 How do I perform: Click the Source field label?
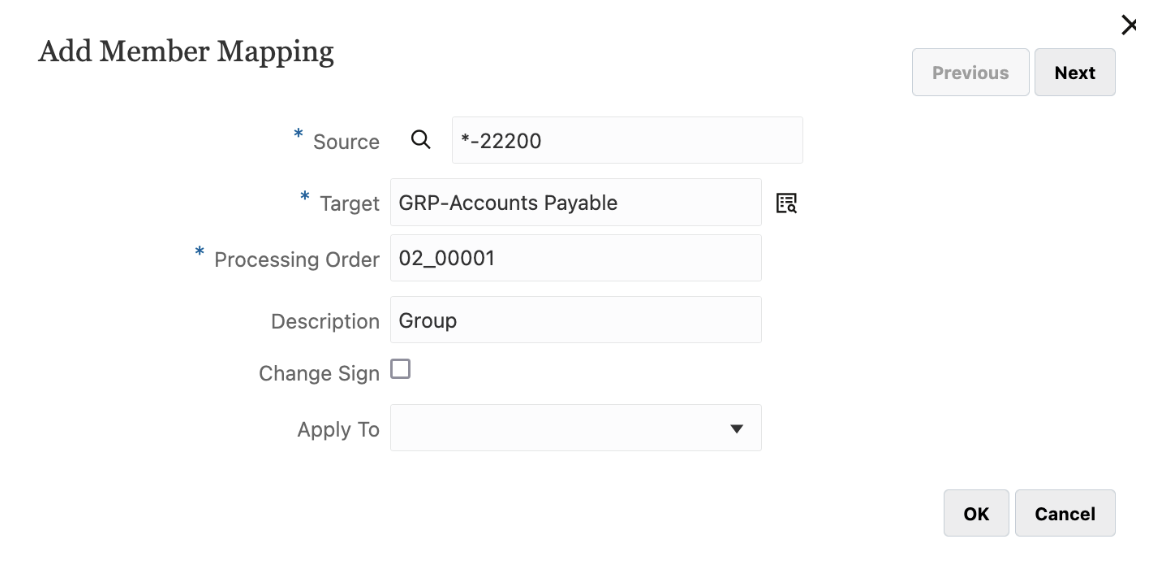(348, 142)
